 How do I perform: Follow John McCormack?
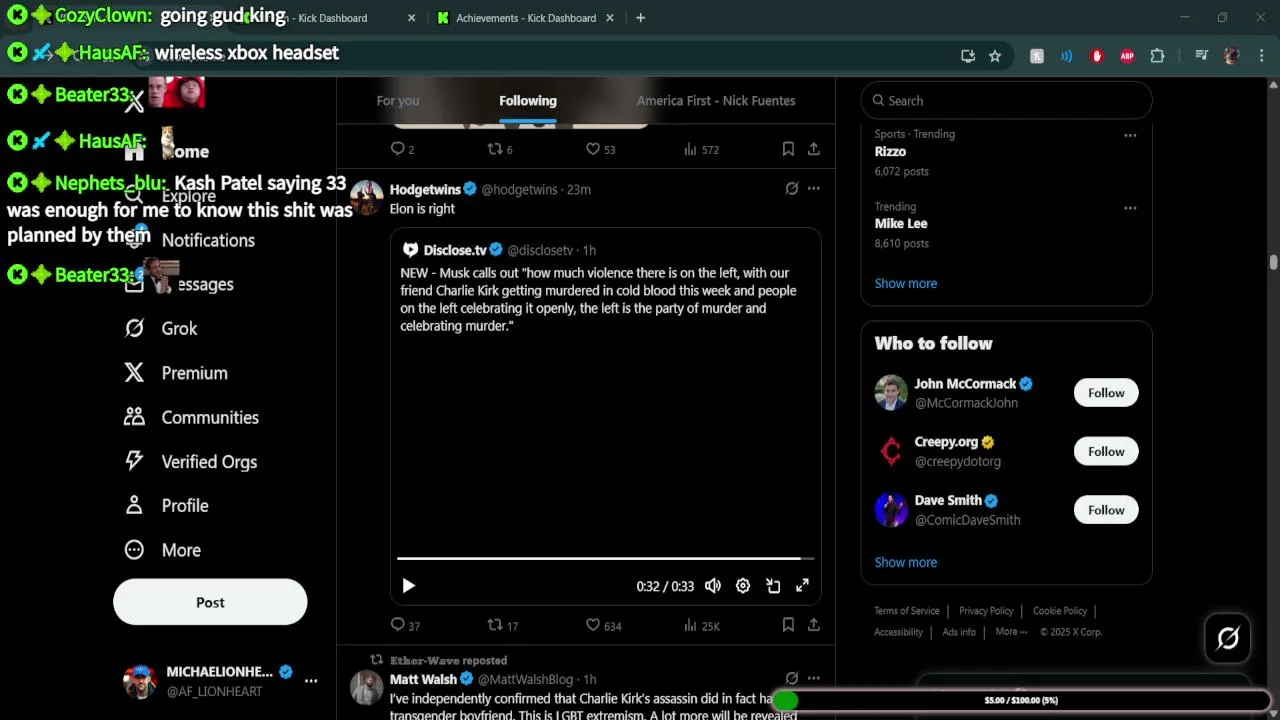tap(1106, 393)
